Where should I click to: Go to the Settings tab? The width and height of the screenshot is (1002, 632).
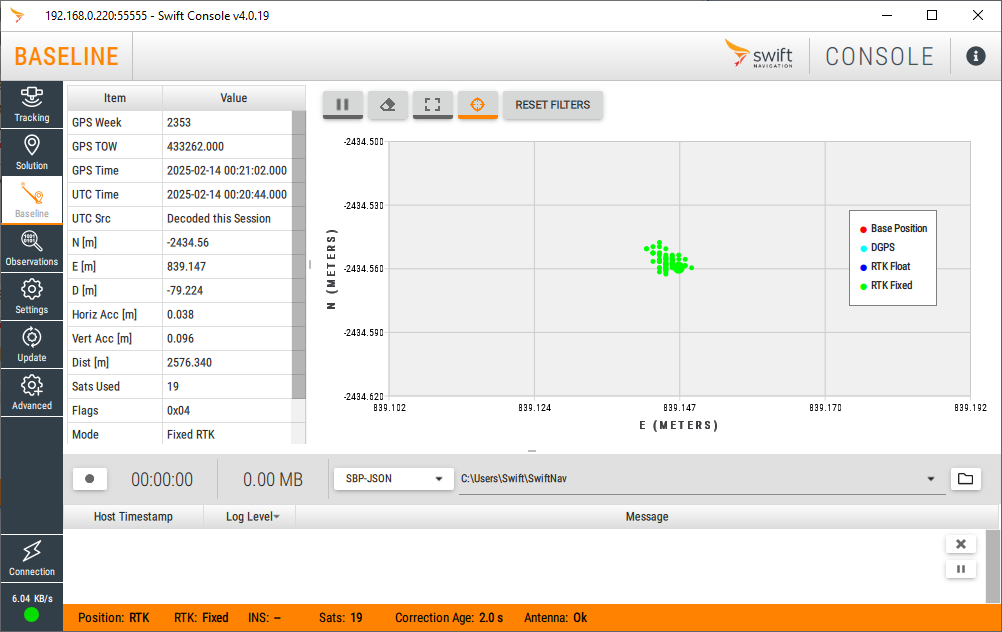31,297
